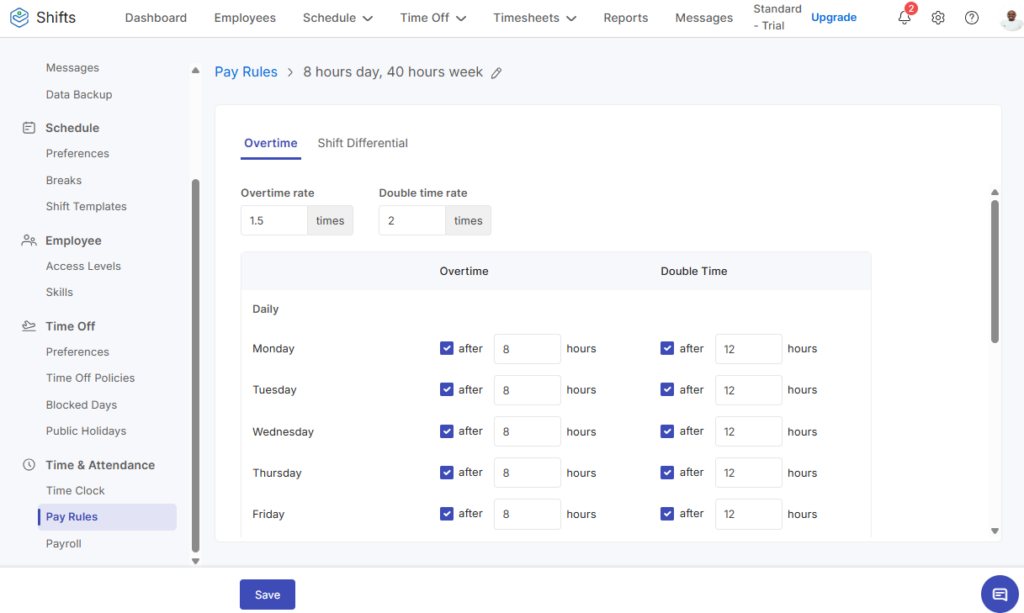Open Skills settings
This screenshot has width=1024, height=613.
59,292
